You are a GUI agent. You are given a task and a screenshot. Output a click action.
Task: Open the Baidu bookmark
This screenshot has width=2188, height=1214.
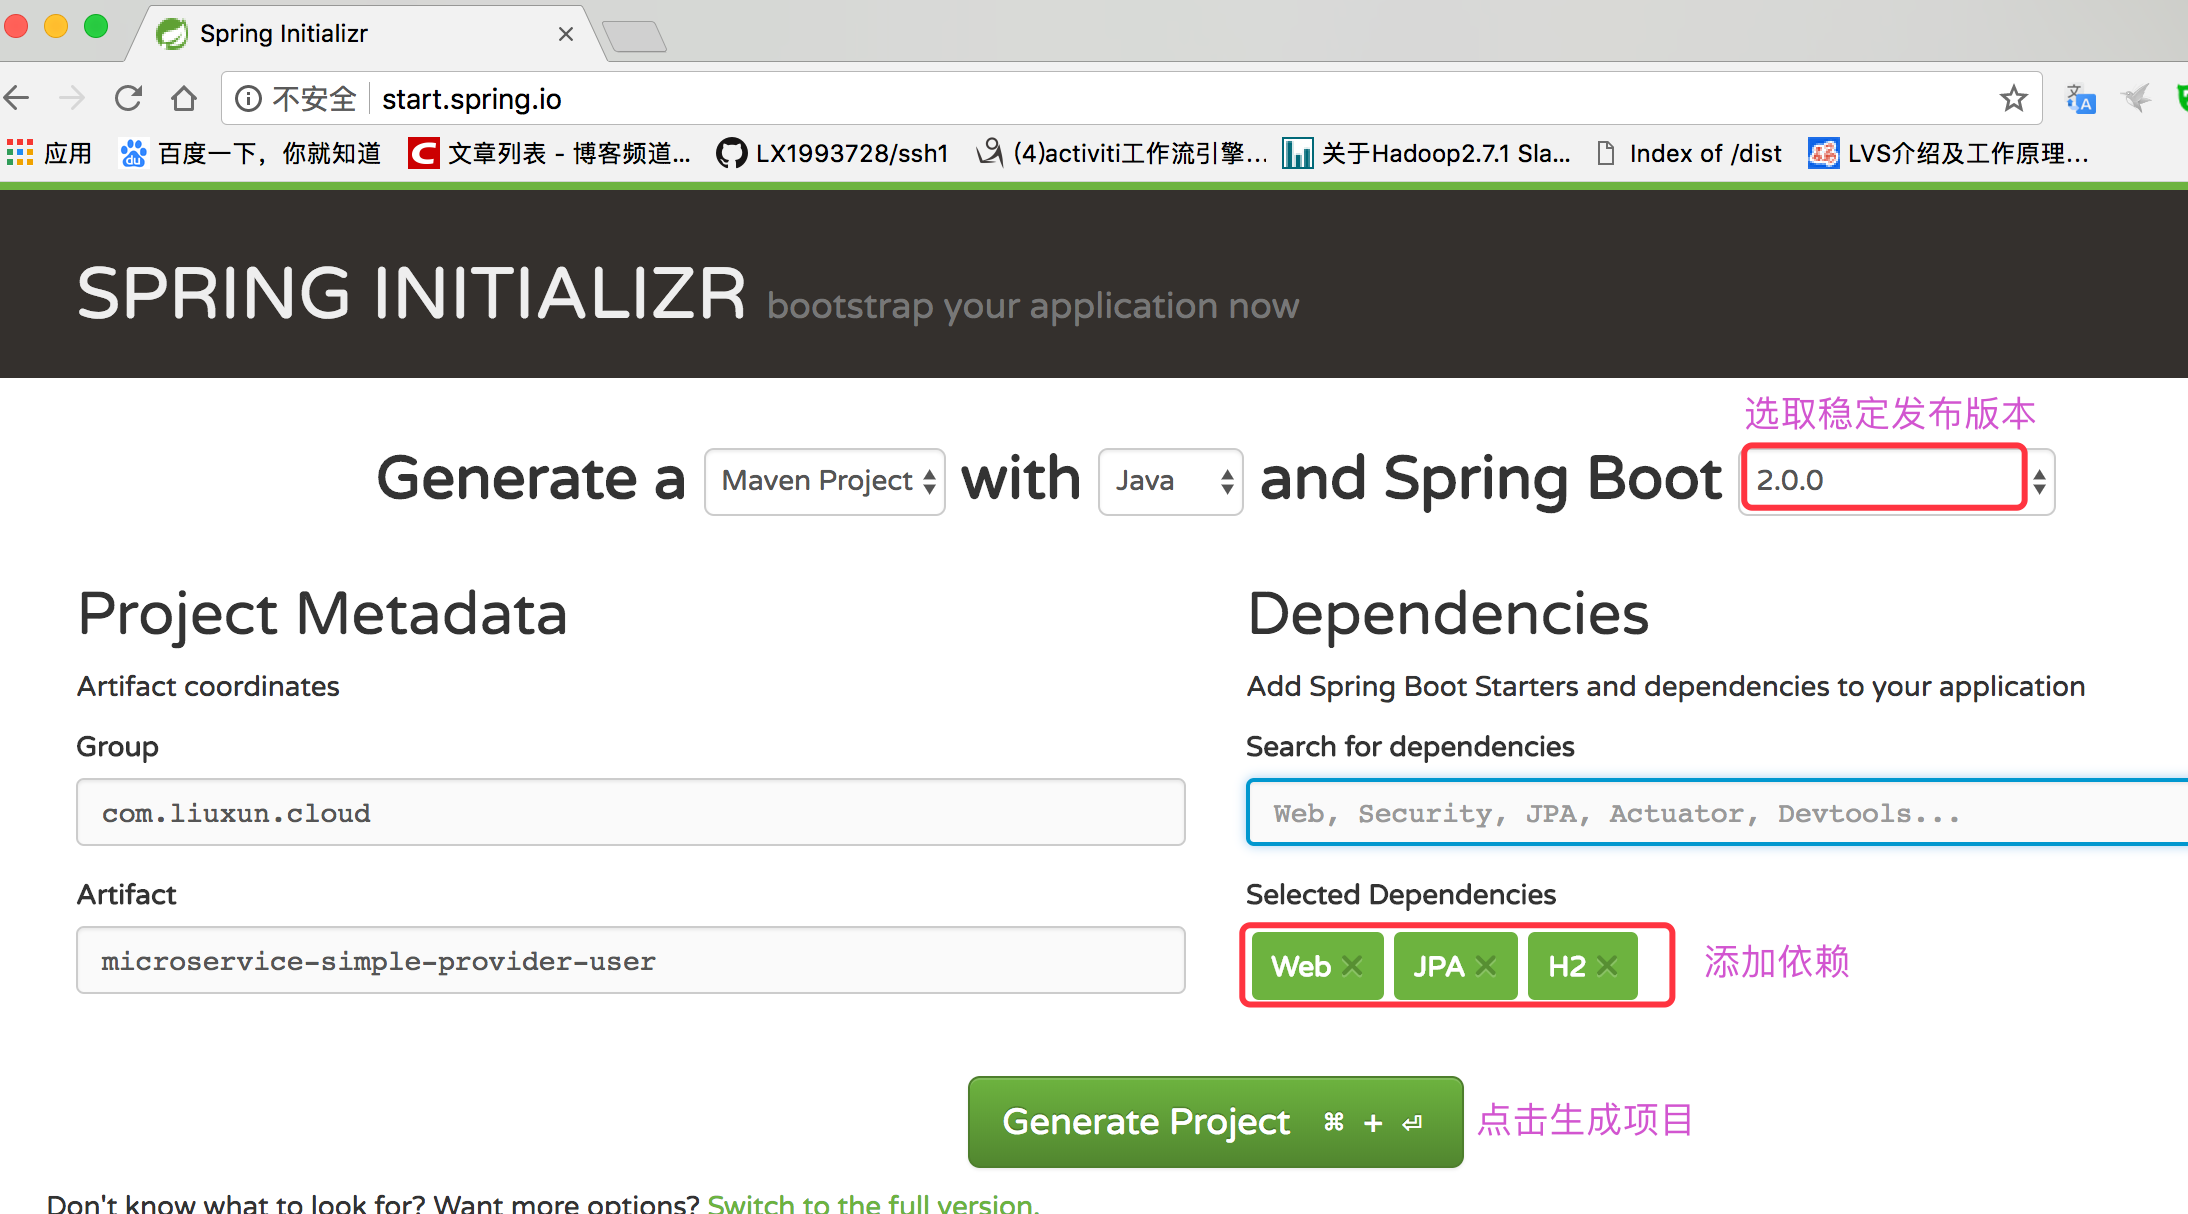(250, 153)
